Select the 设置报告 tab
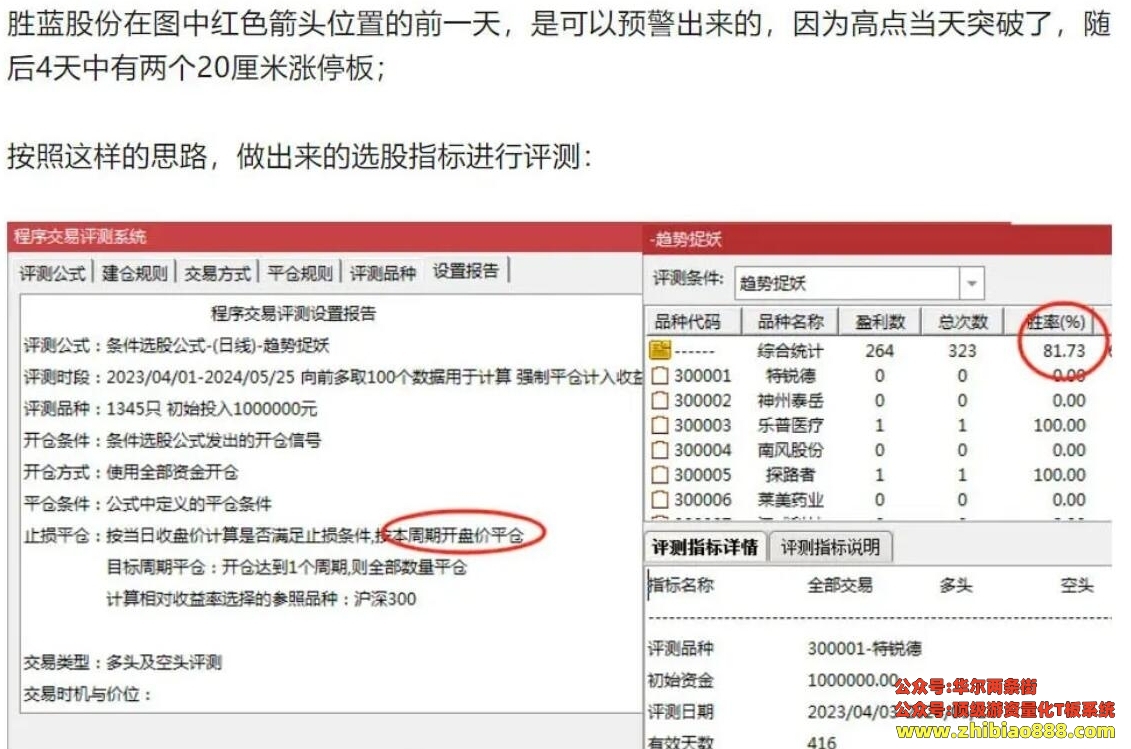 466,271
